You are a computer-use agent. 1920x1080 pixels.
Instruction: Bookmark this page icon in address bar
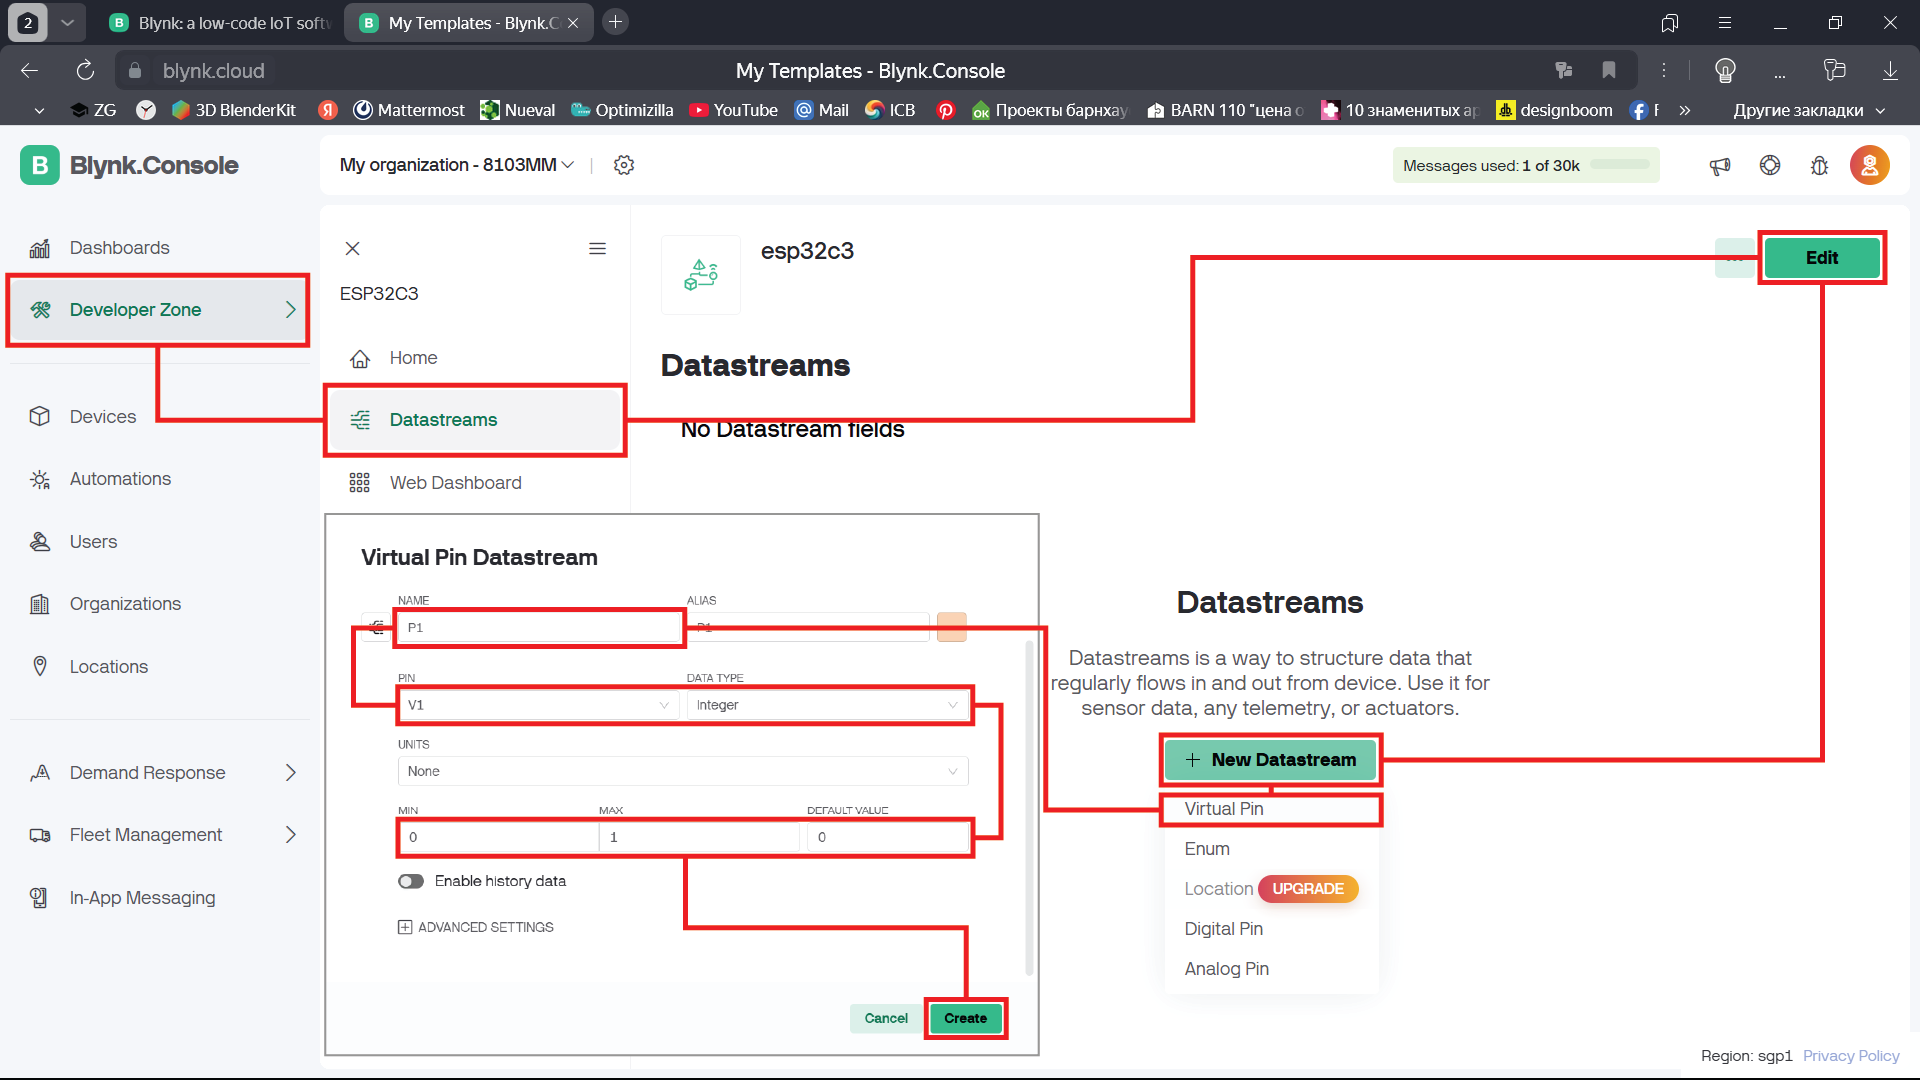(1609, 70)
